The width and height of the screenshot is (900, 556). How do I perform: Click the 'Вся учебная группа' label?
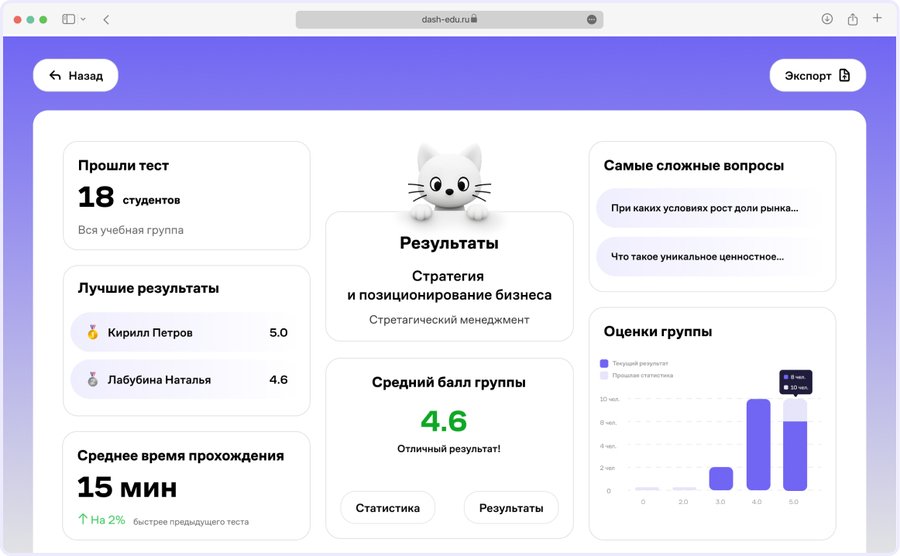(131, 230)
